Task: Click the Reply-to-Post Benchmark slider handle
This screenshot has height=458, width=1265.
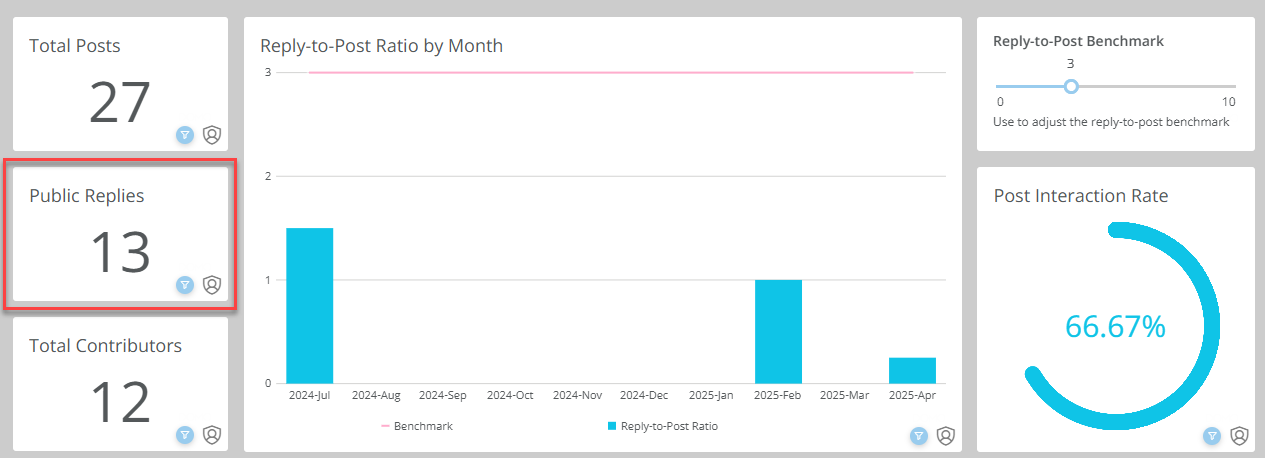Action: [1071, 87]
